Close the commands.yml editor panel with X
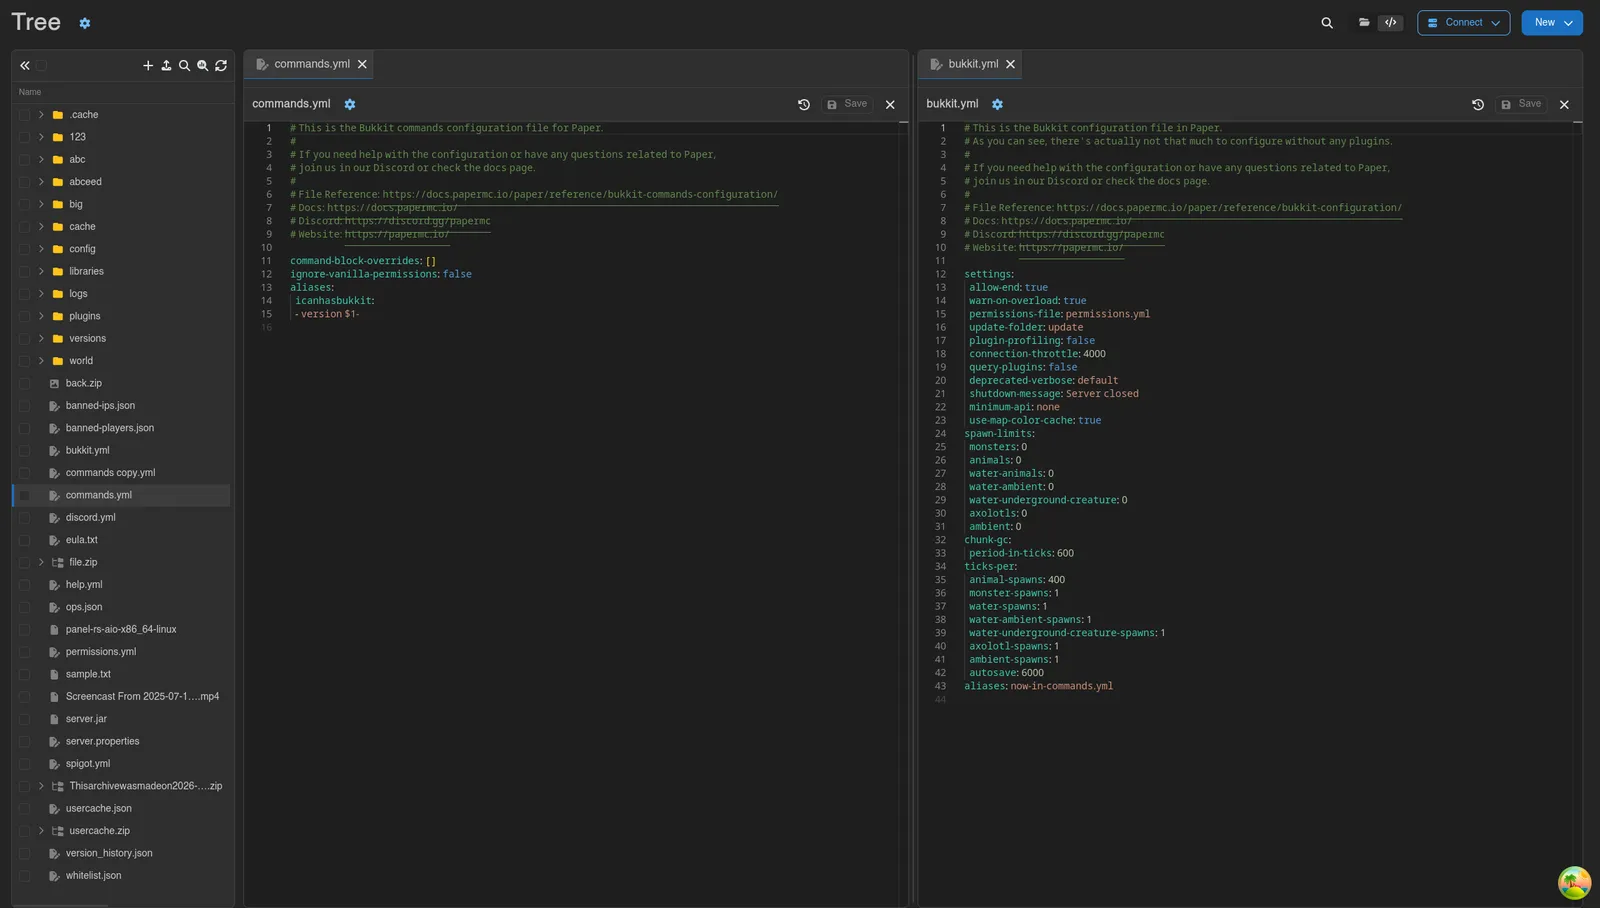This screenshot has width=1600, height=908. [x=890, y=104]
